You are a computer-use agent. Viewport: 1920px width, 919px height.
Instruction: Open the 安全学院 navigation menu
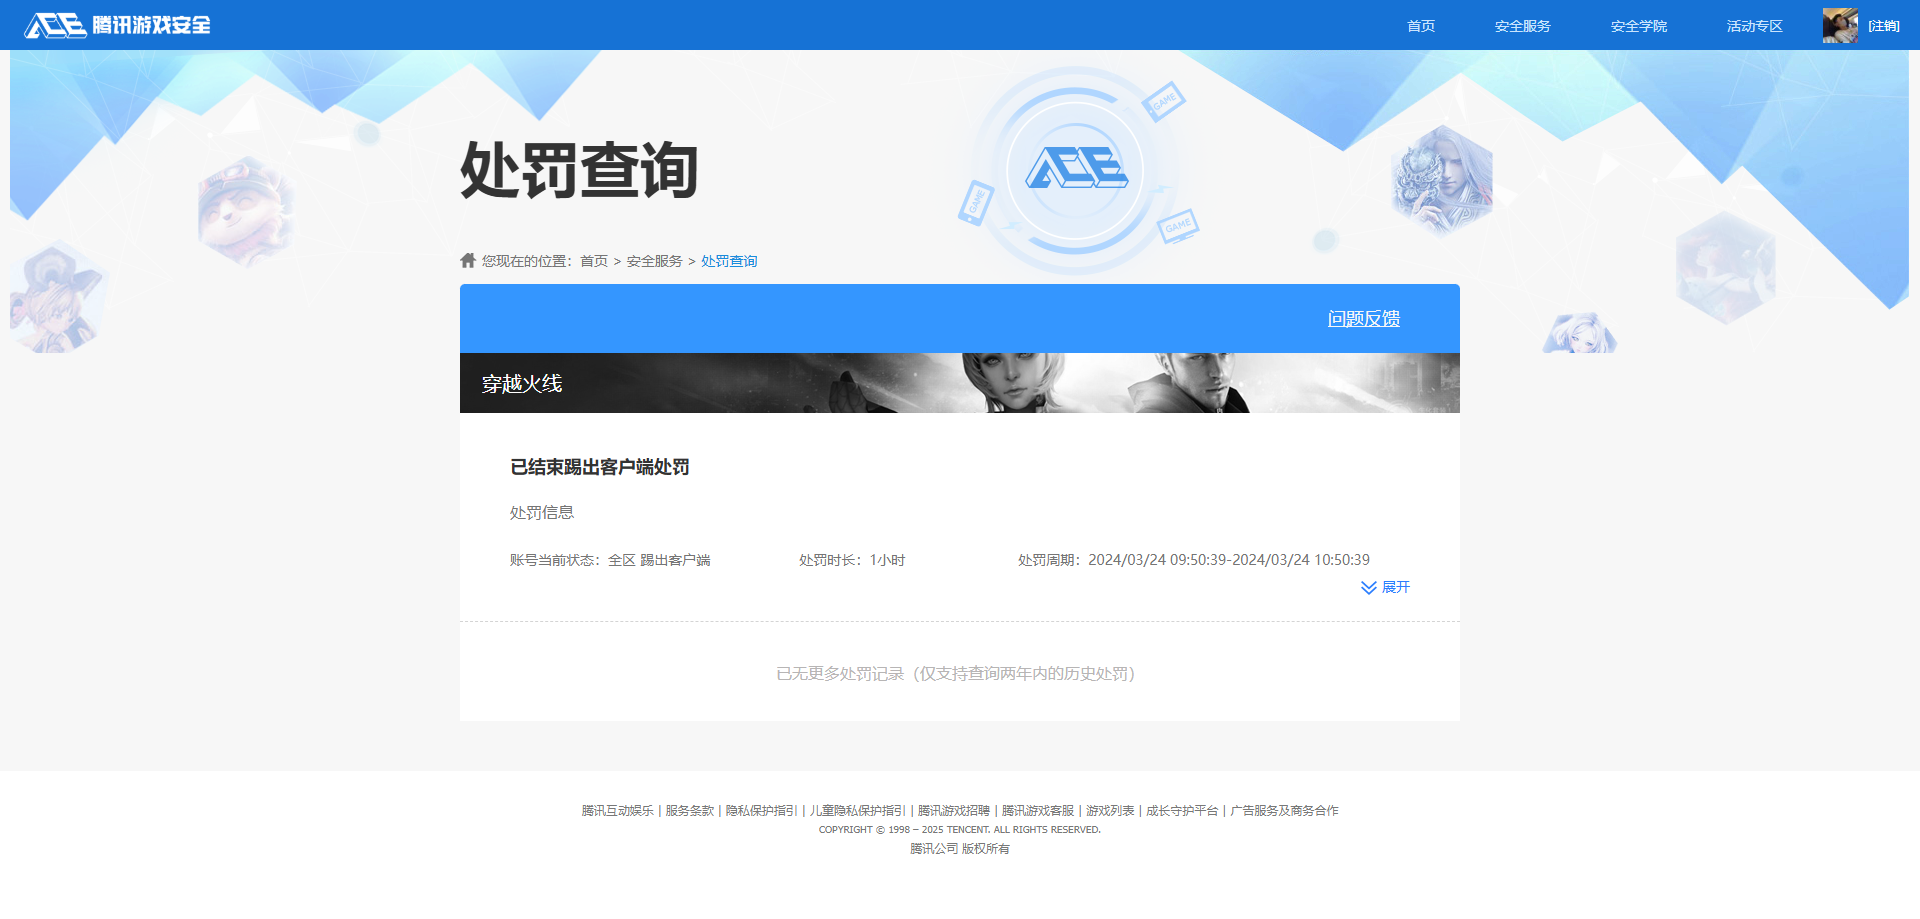pos(1638,26)
